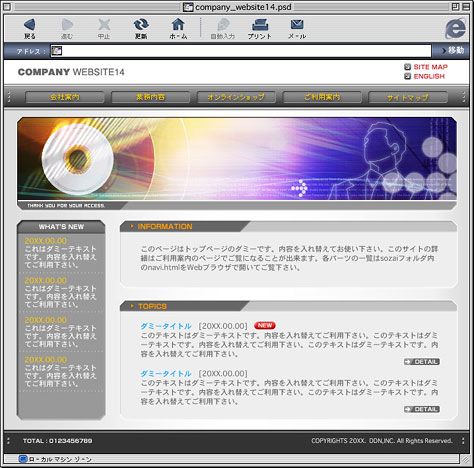Click the Forward arrow icon in toolbar

67,25
